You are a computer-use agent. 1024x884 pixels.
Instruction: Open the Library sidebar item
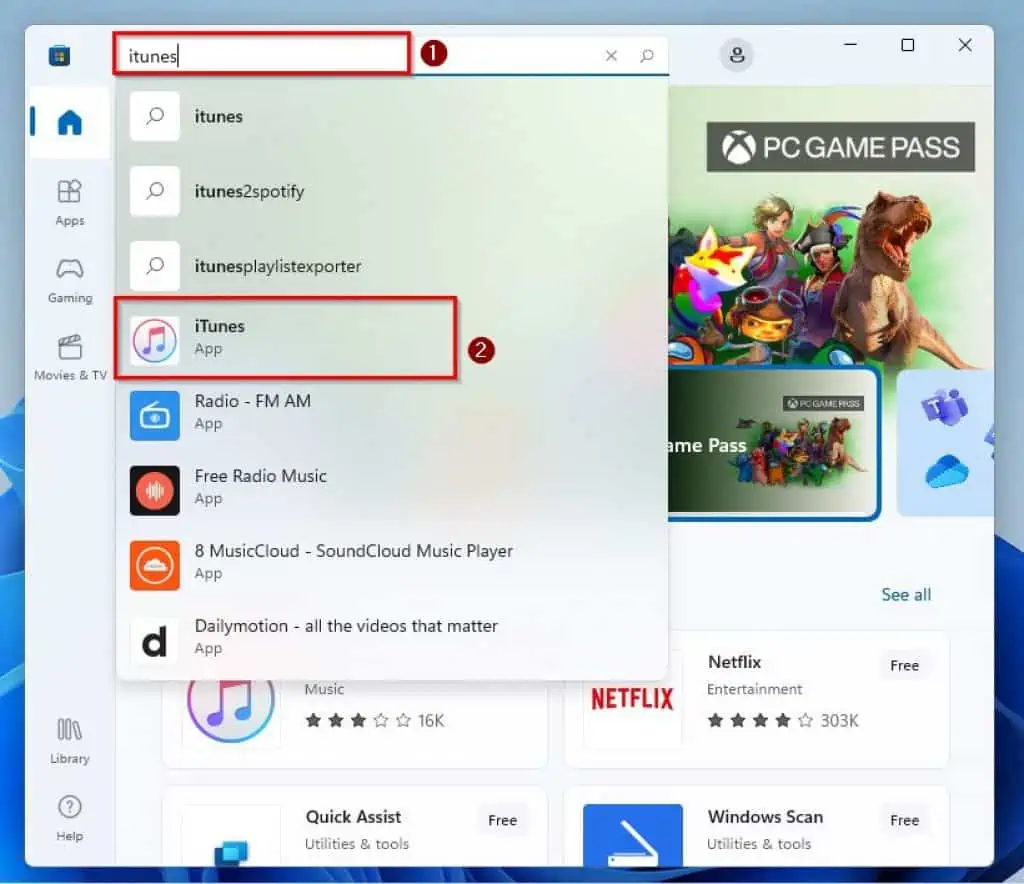coord(69,741)
